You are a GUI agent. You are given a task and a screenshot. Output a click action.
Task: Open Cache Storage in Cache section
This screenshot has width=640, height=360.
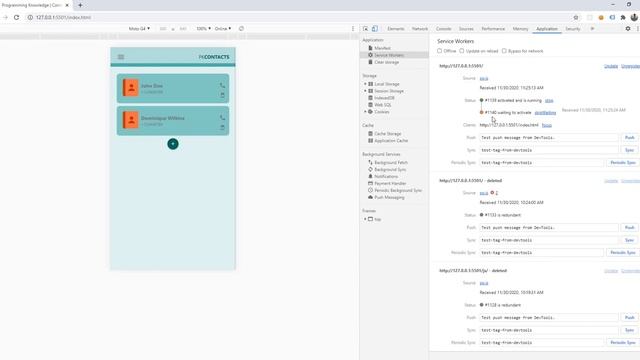[388, 133]
